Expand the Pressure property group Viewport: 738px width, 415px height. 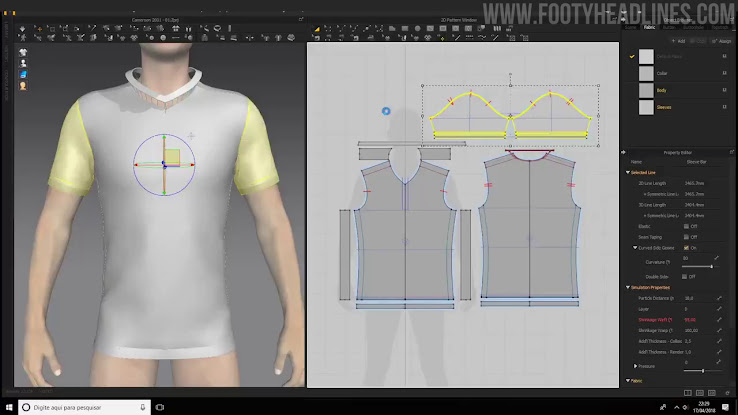635,366
